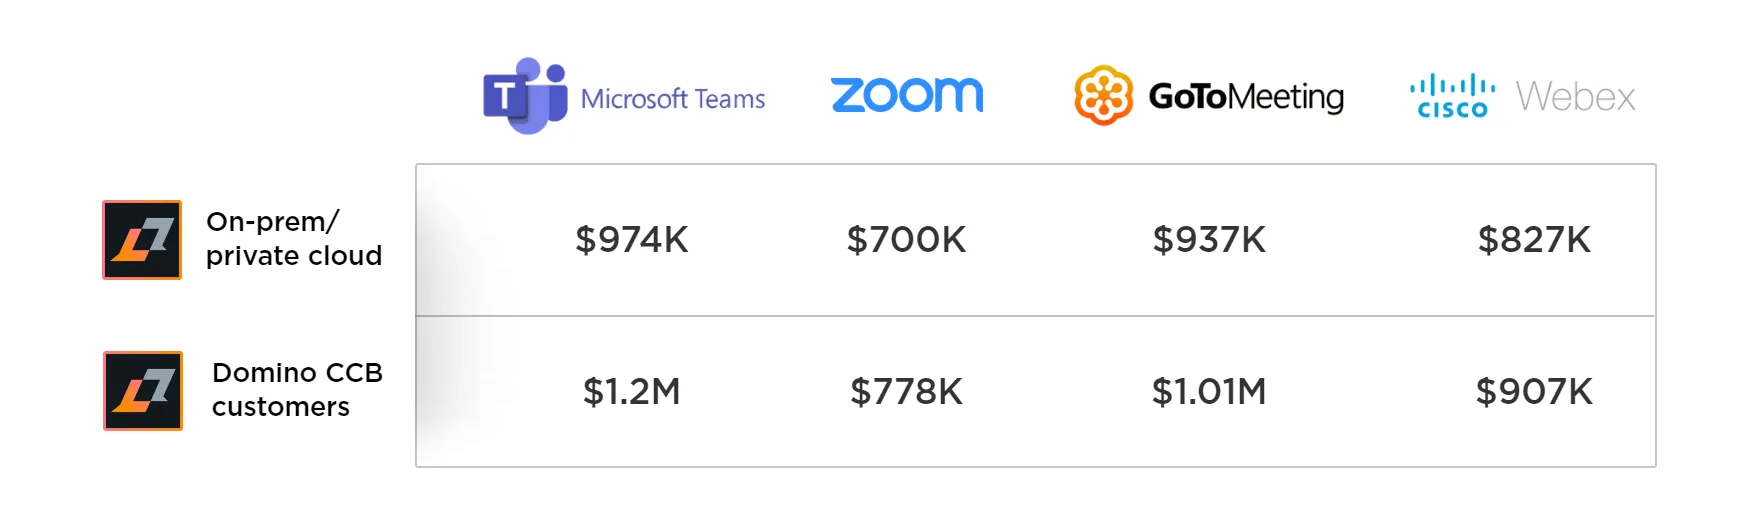Click the divider line between table rows
Viewport: 1751px width, 520px height.
(x=1035, y=316)
